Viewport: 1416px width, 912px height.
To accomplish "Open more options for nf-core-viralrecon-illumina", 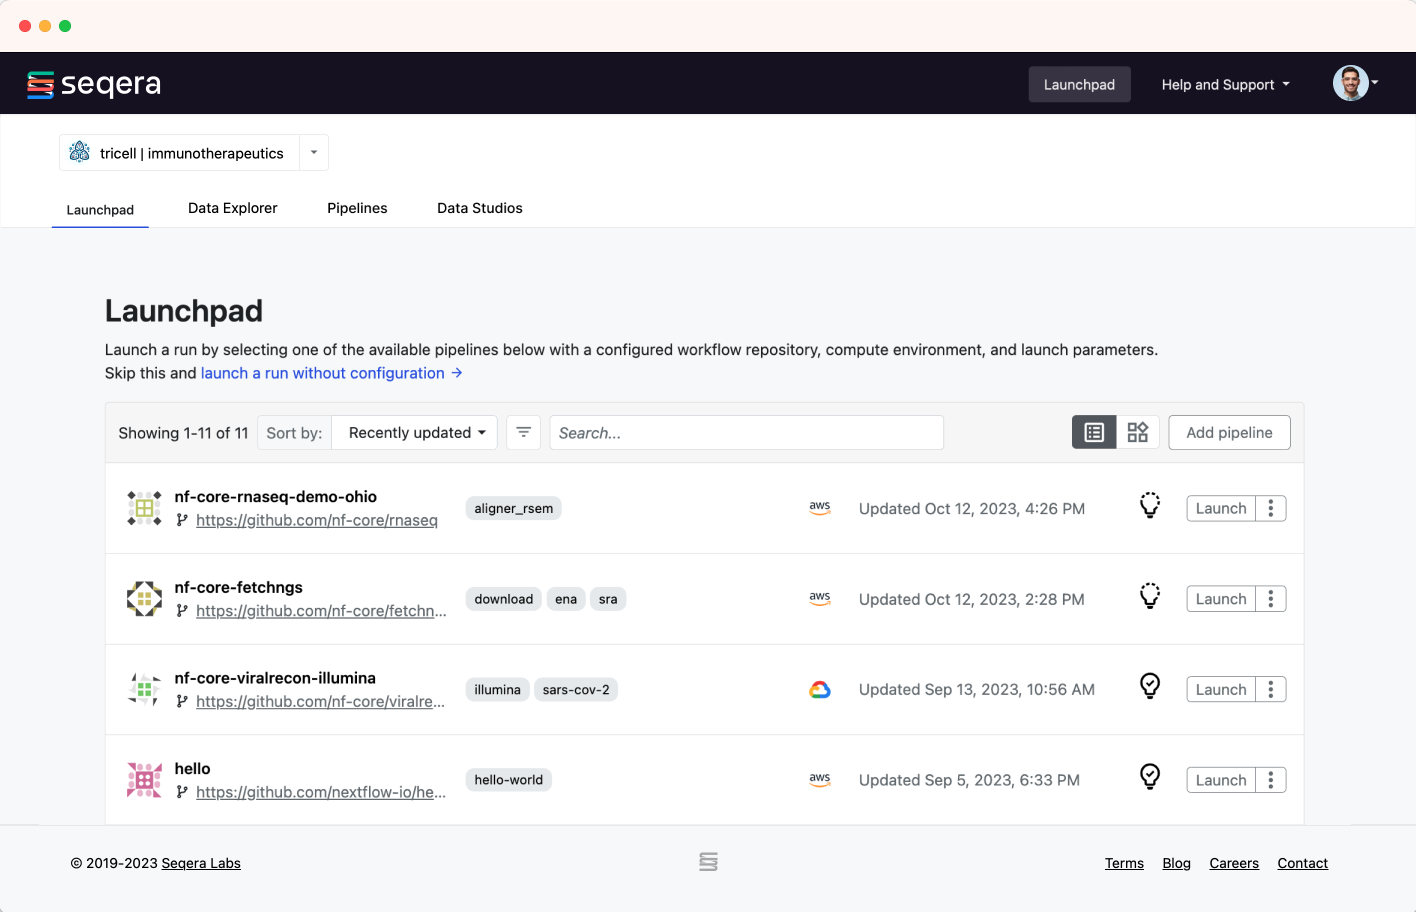I will (1271, 690).
